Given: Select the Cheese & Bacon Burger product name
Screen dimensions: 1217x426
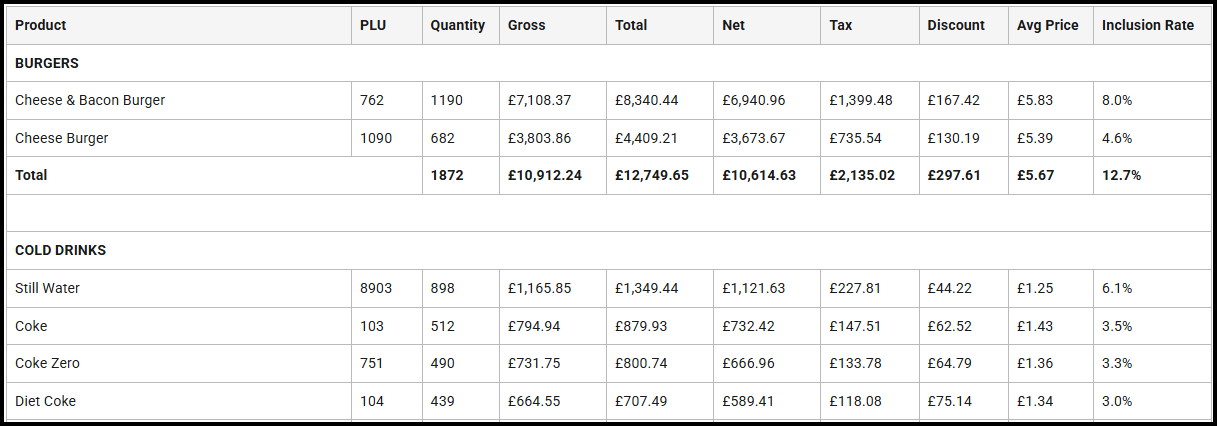Looking at the screenshot, I should tap(90, 100).
